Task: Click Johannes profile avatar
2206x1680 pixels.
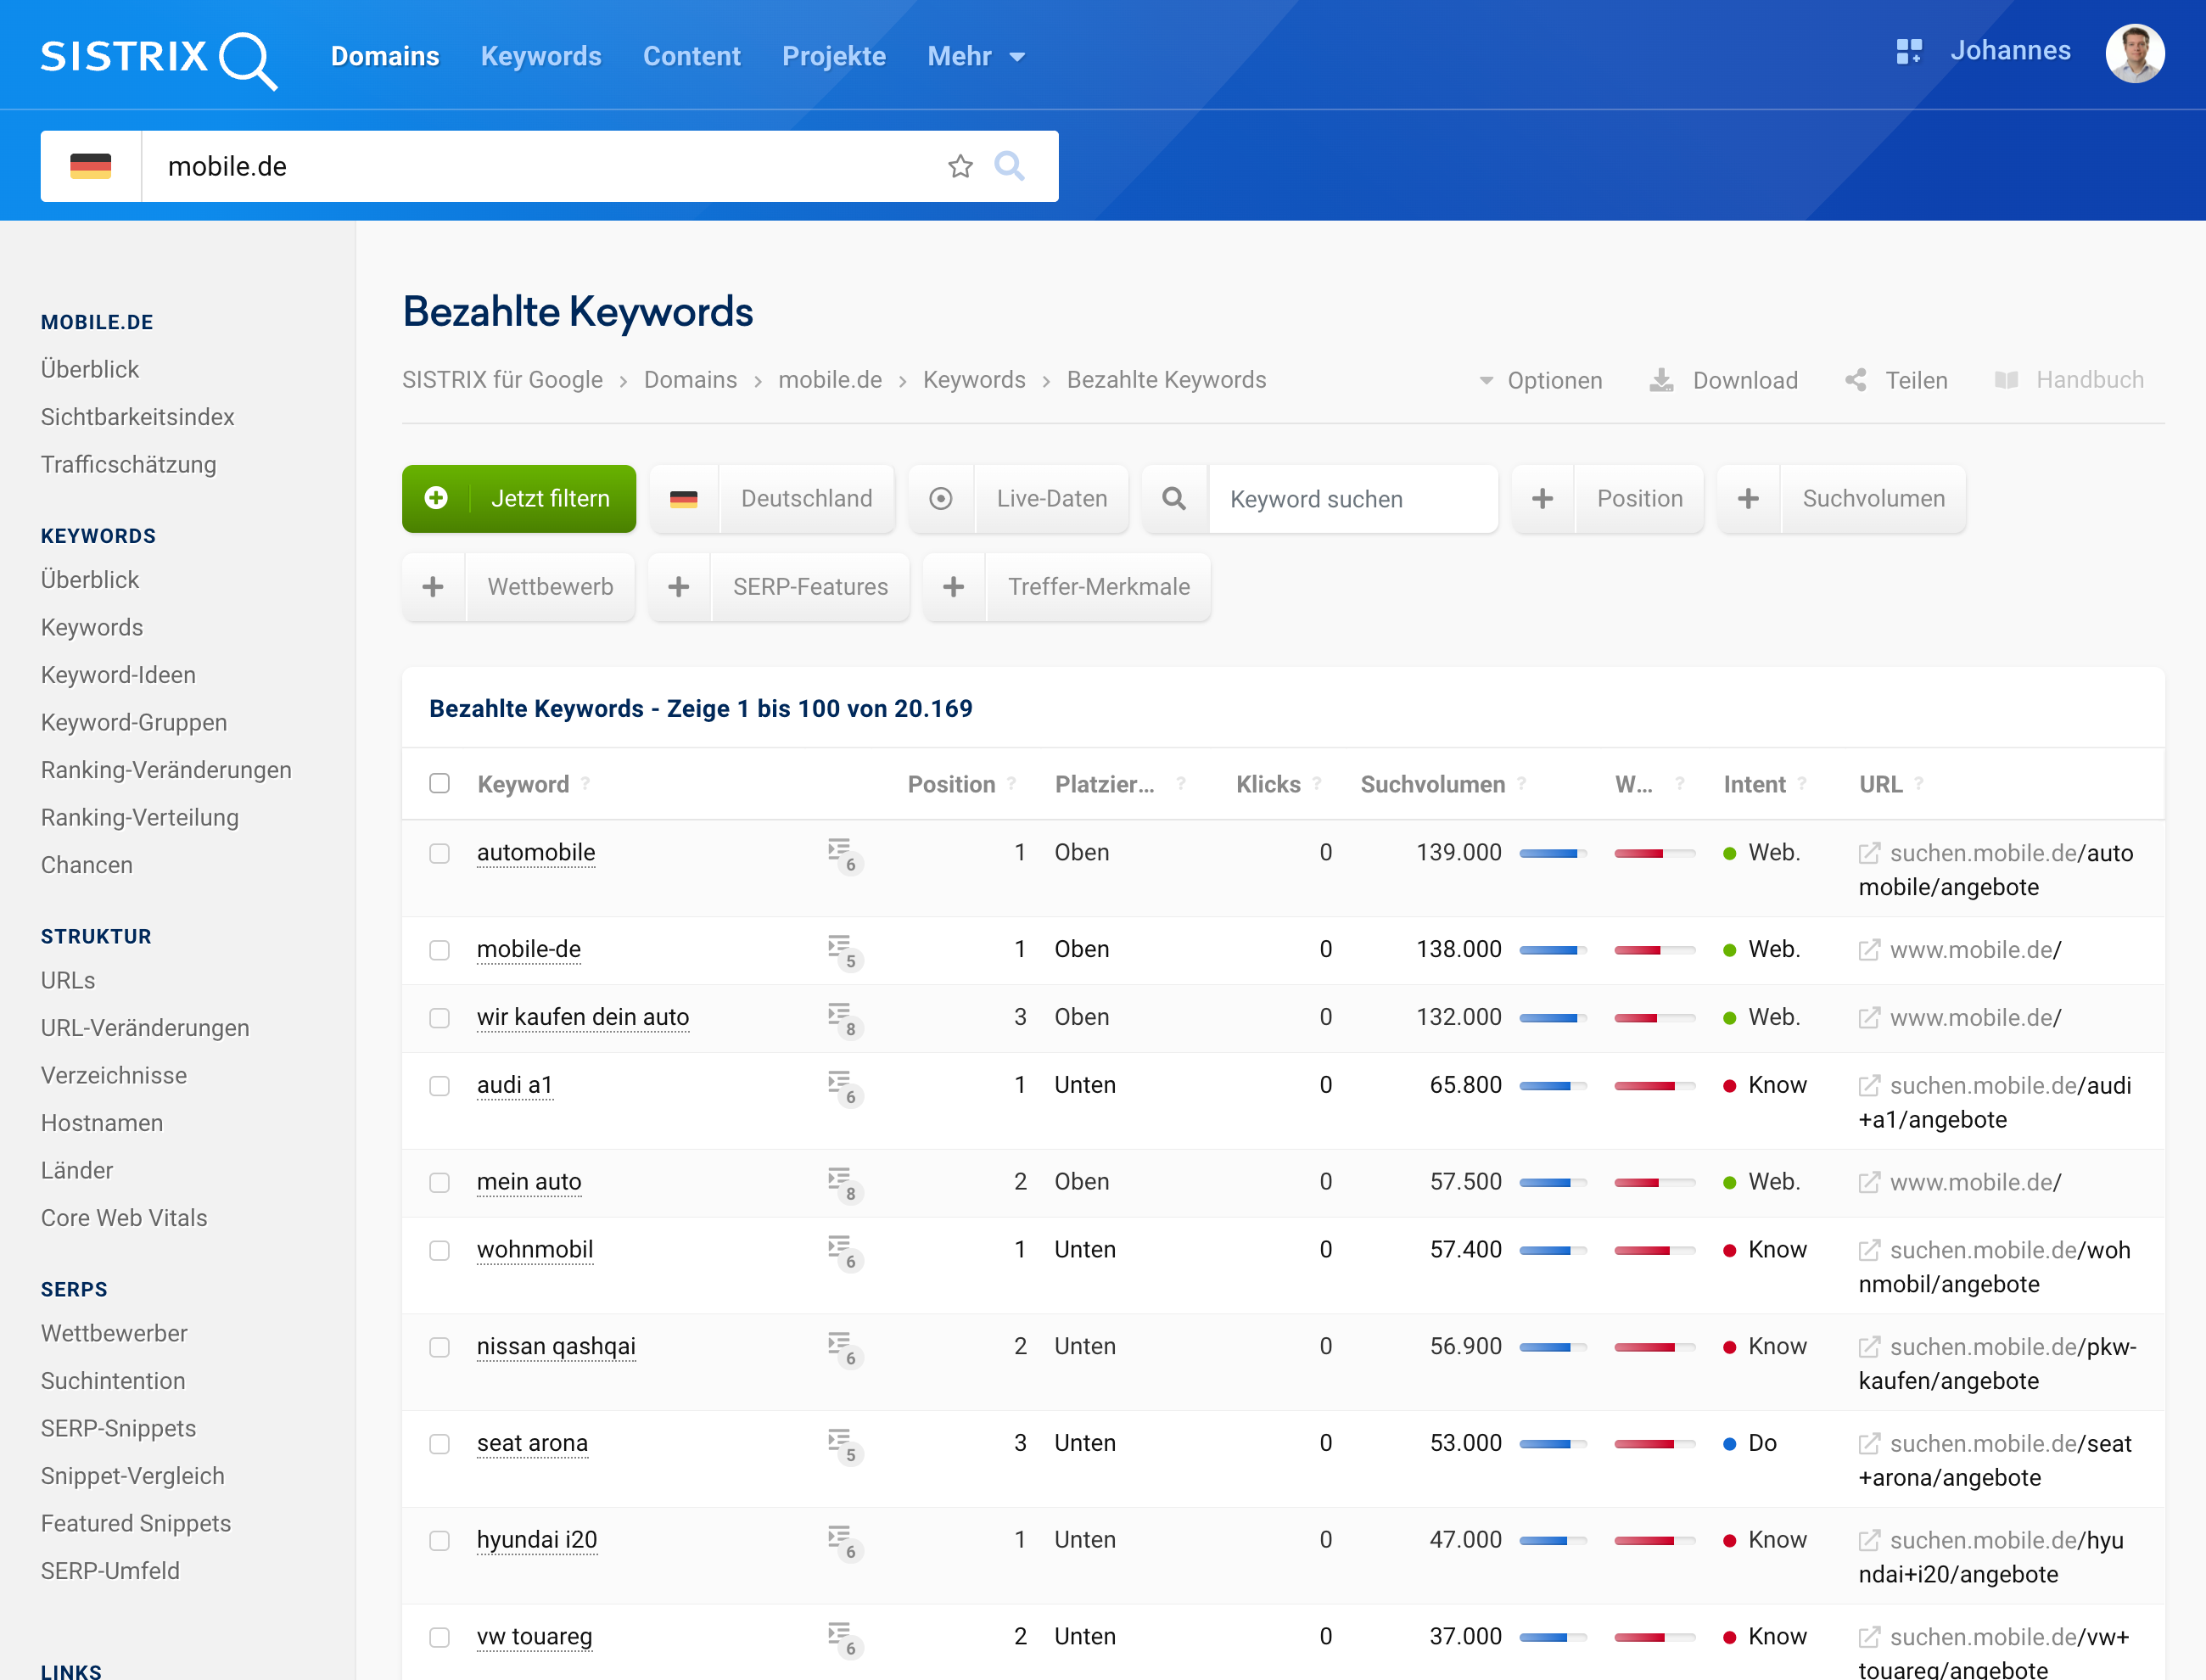Action: coord(2134,54)
